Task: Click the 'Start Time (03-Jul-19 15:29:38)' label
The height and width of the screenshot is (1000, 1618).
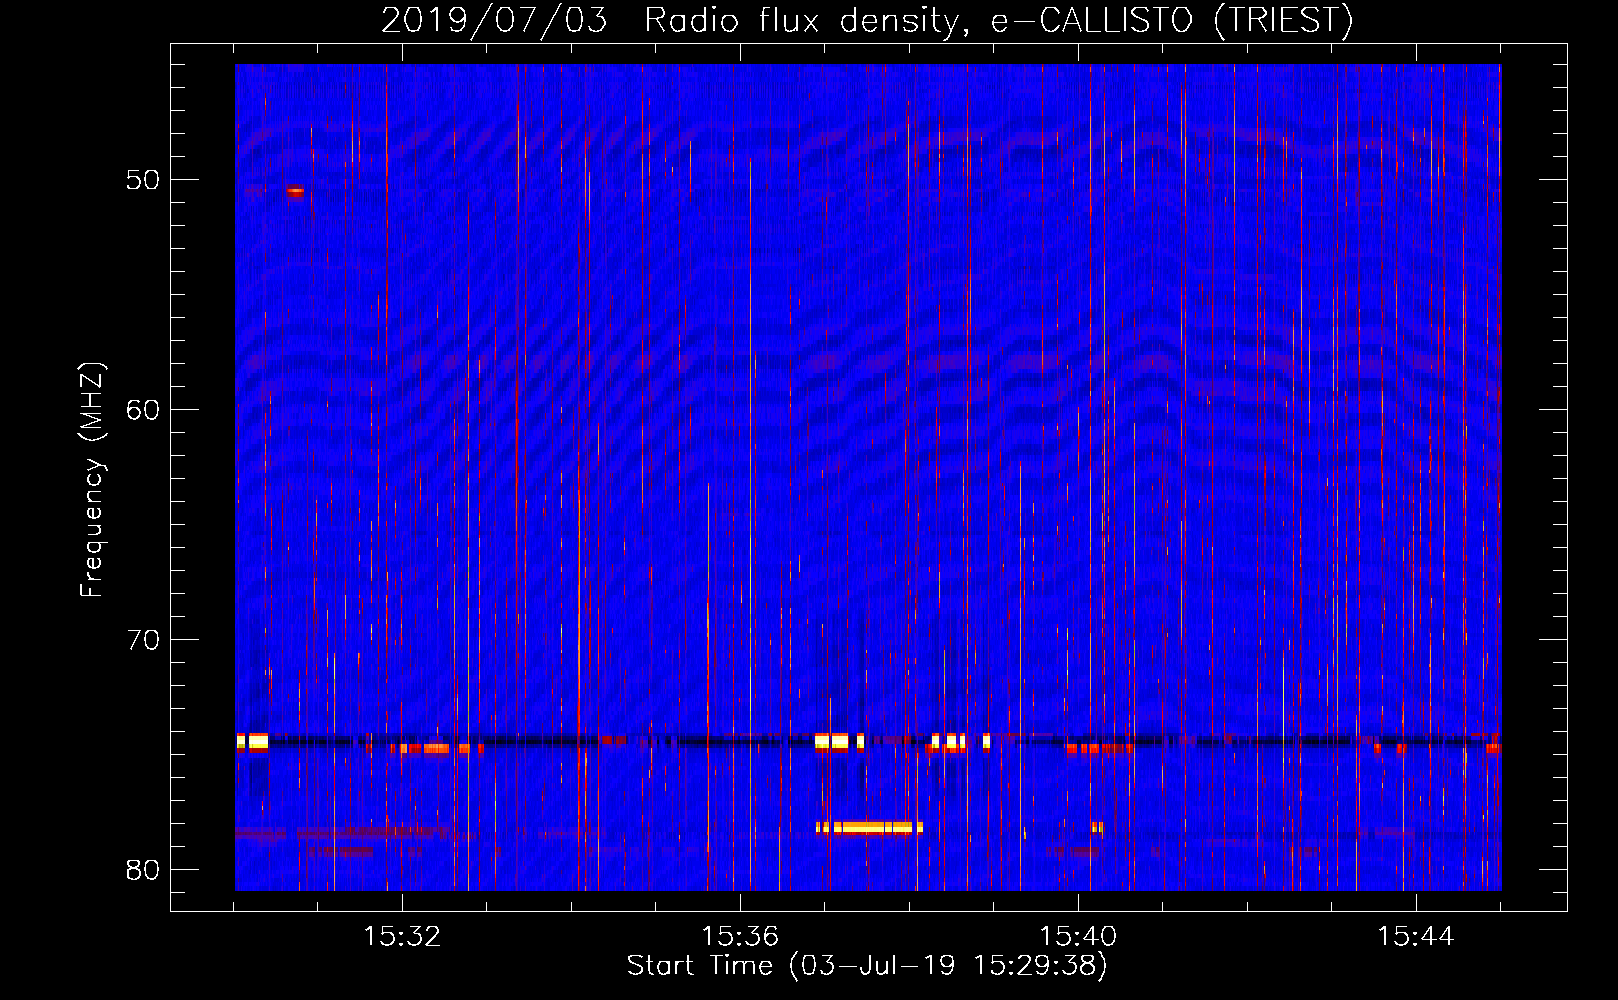Action: pyautogui.click(x=867, y=966)
